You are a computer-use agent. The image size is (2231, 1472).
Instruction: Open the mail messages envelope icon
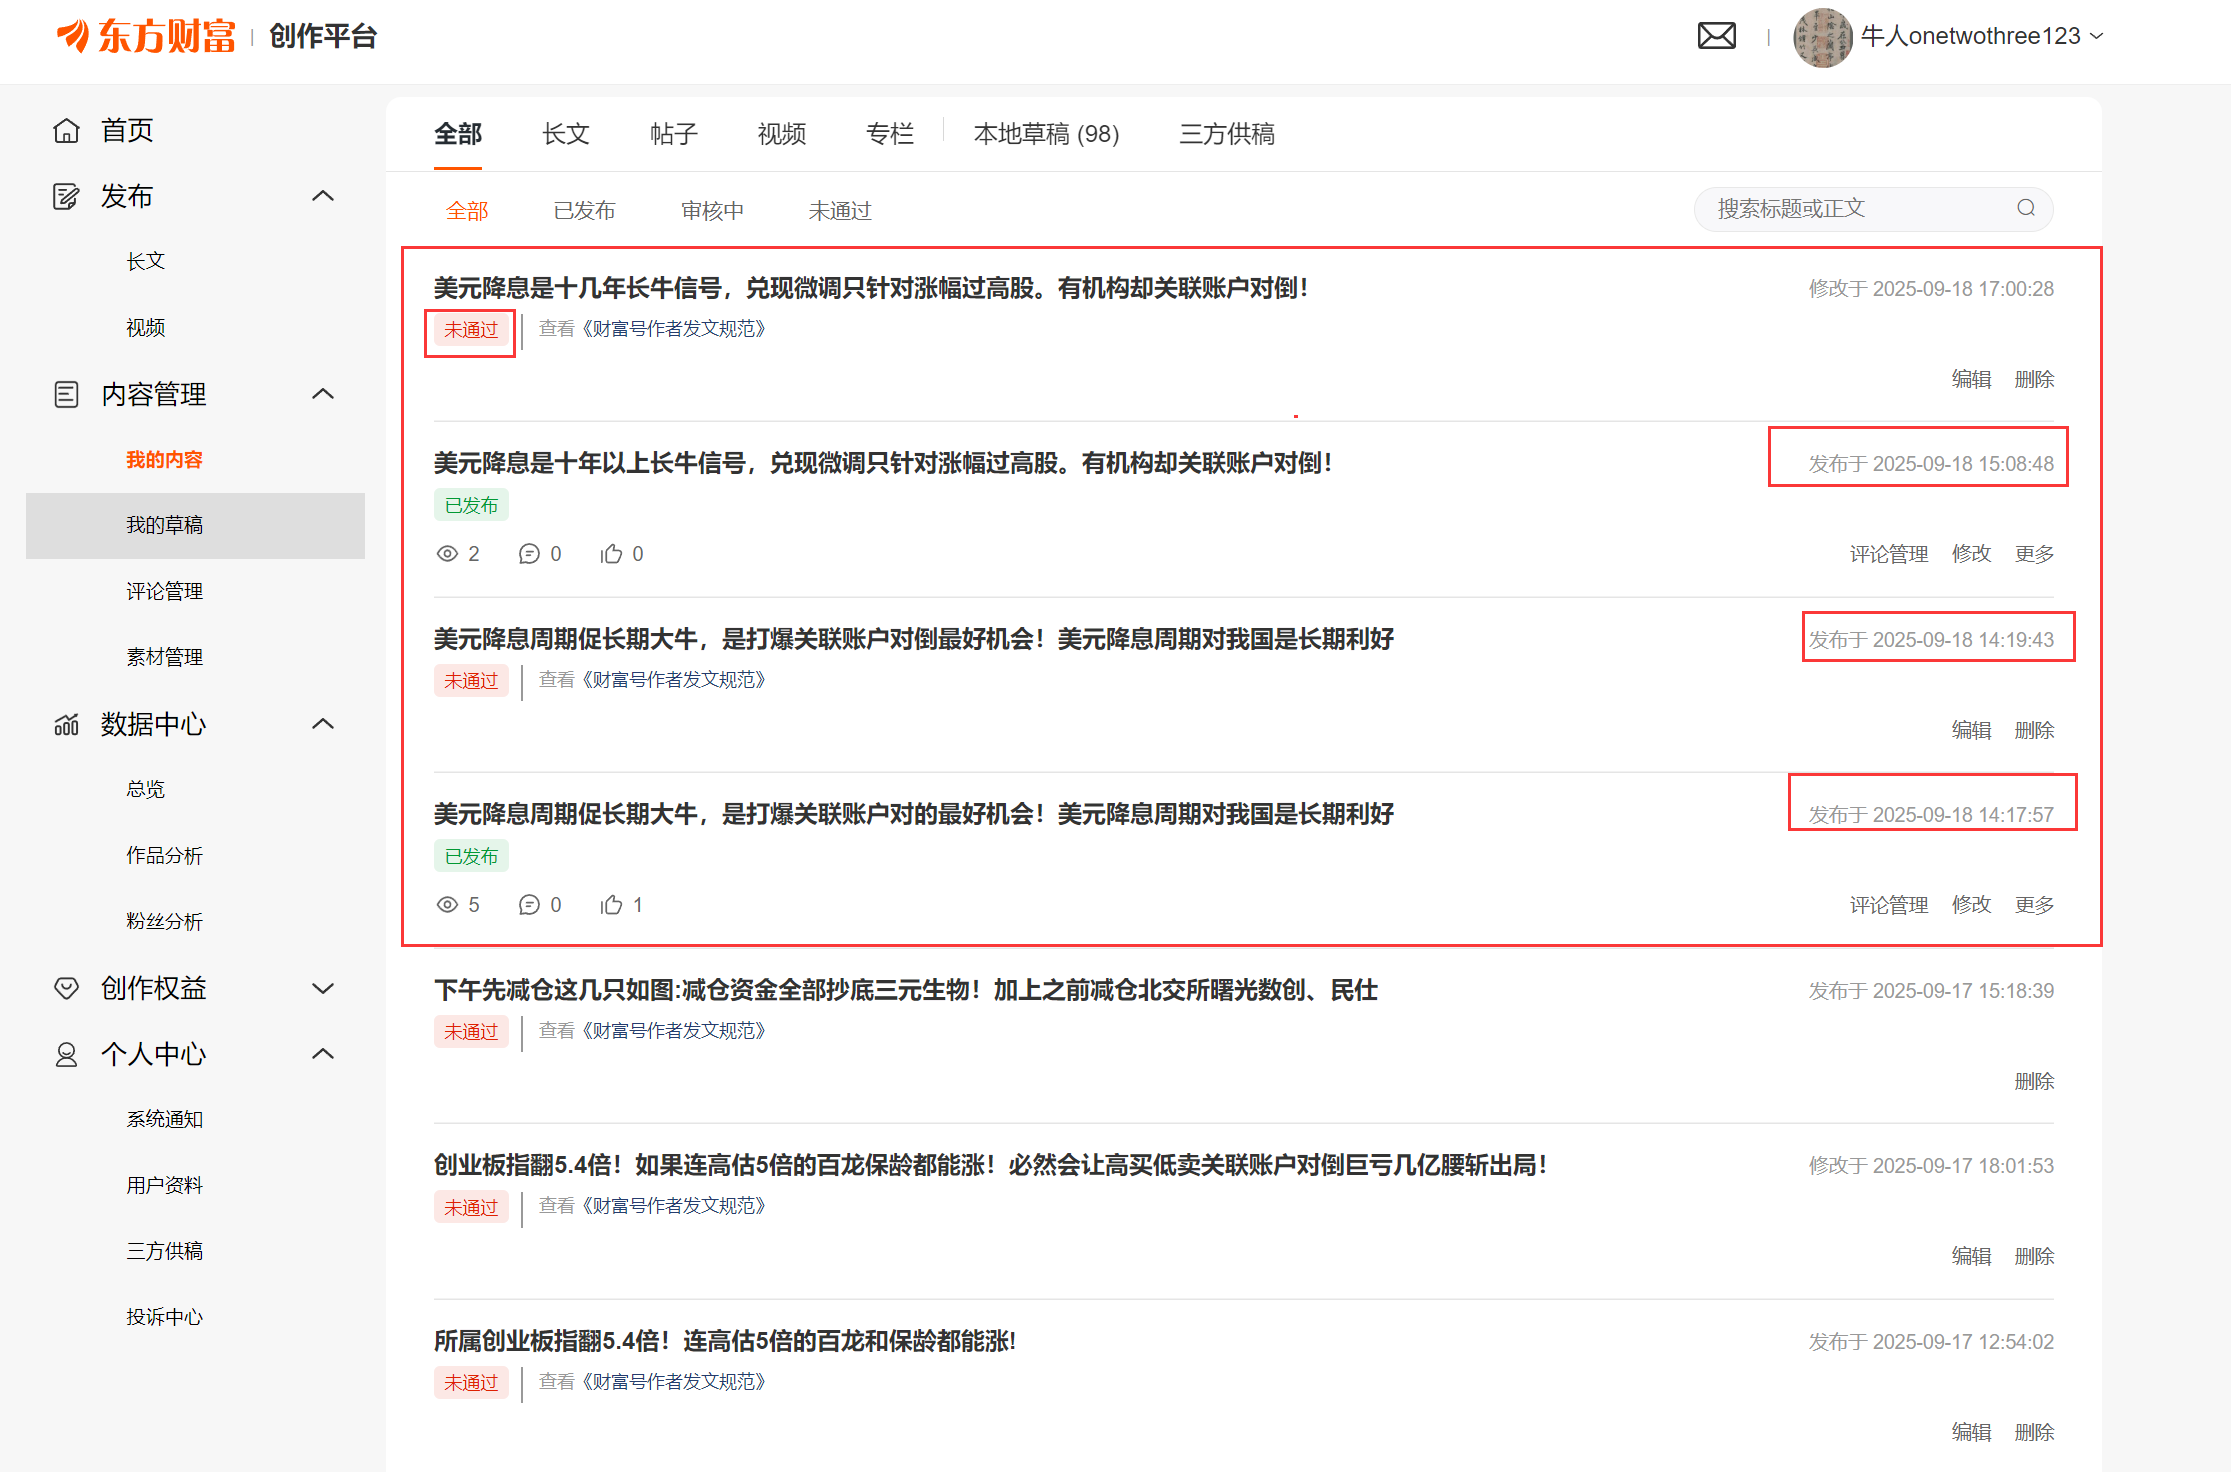[1716, 36]
